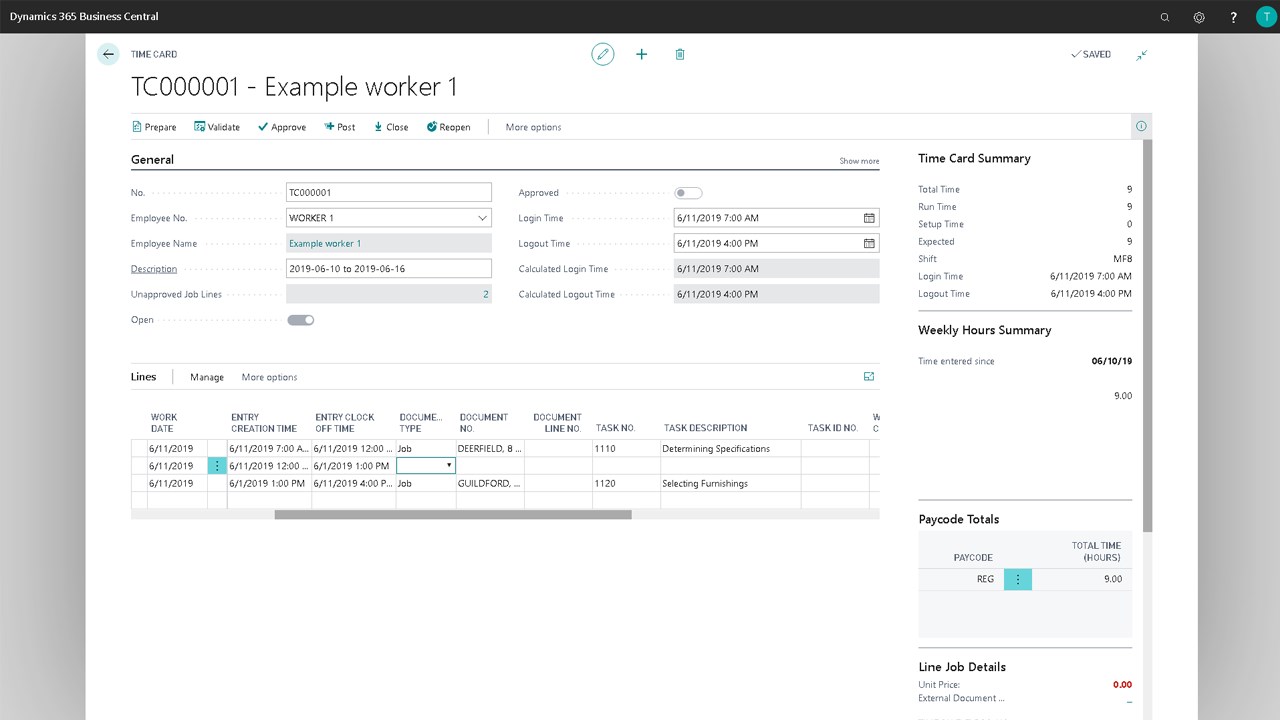The image size is (1280, 720).
Task: Expand the Employee No. dropdown
Action: pyautogui.click(x=483, y=218)
